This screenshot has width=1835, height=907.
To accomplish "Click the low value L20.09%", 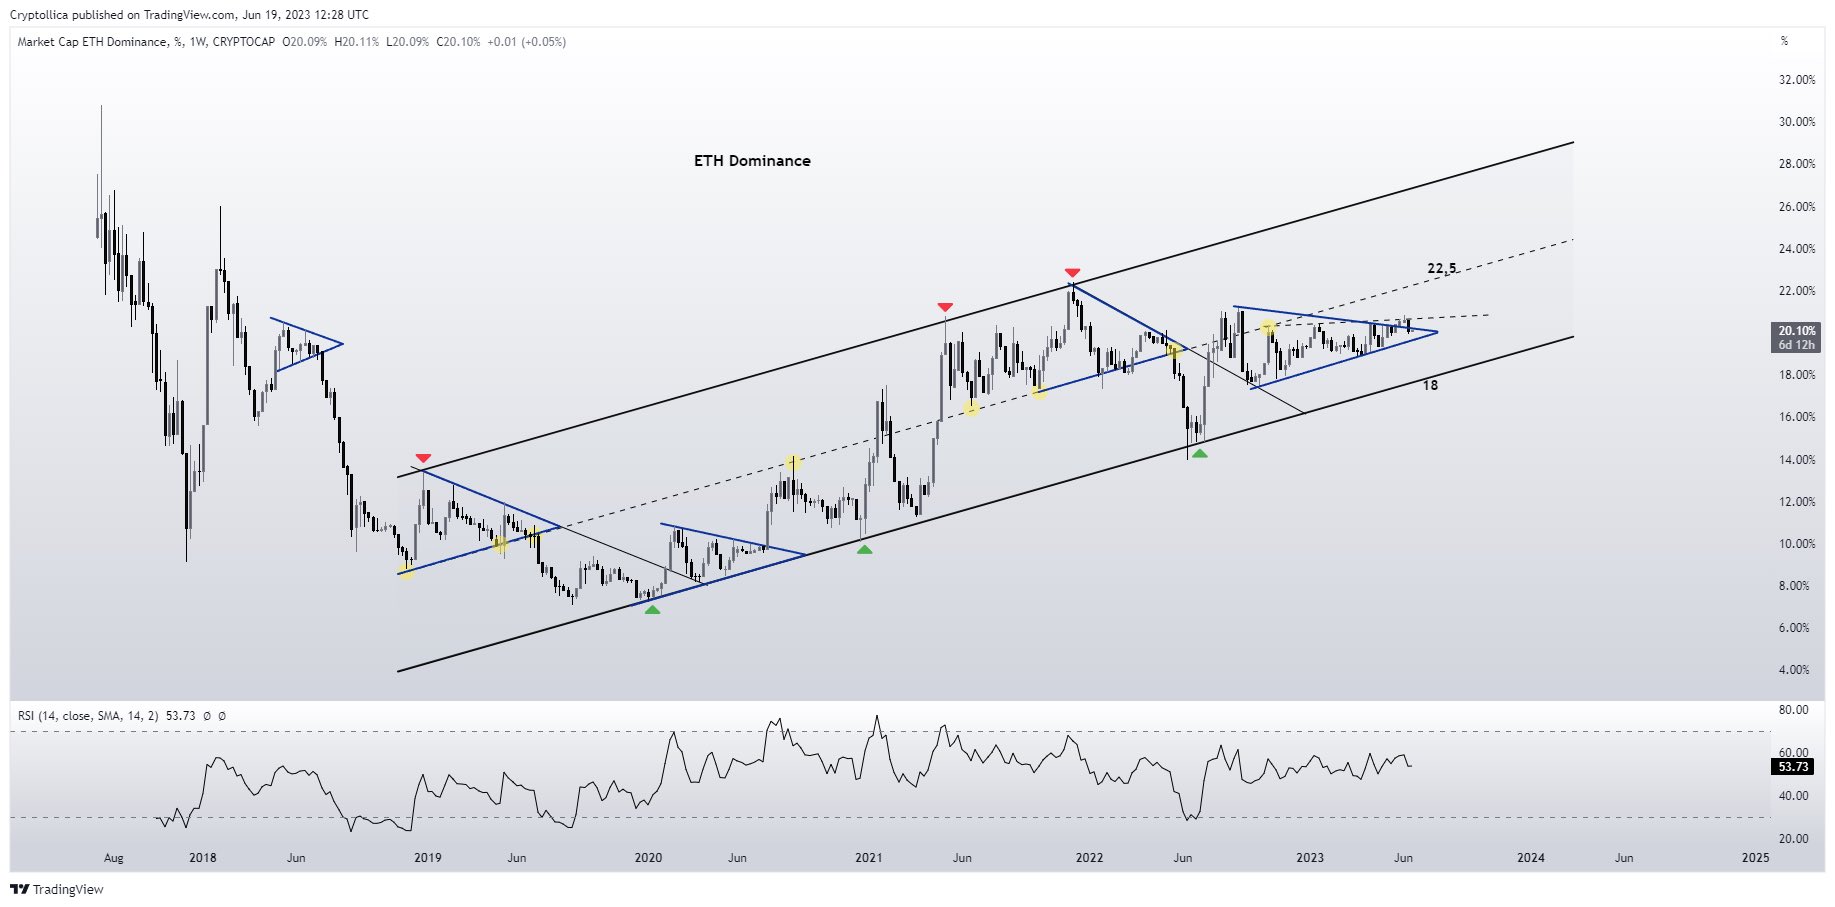I will click(x=408, y=42).
